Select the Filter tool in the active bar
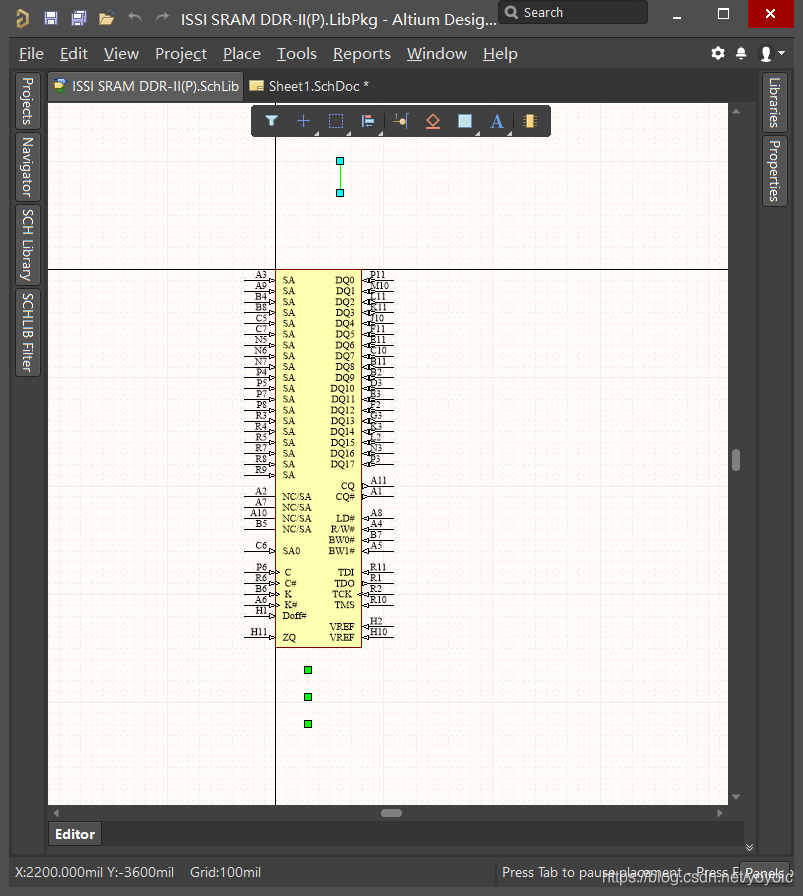This screenshot has width=803, height=896. [271, 121]
